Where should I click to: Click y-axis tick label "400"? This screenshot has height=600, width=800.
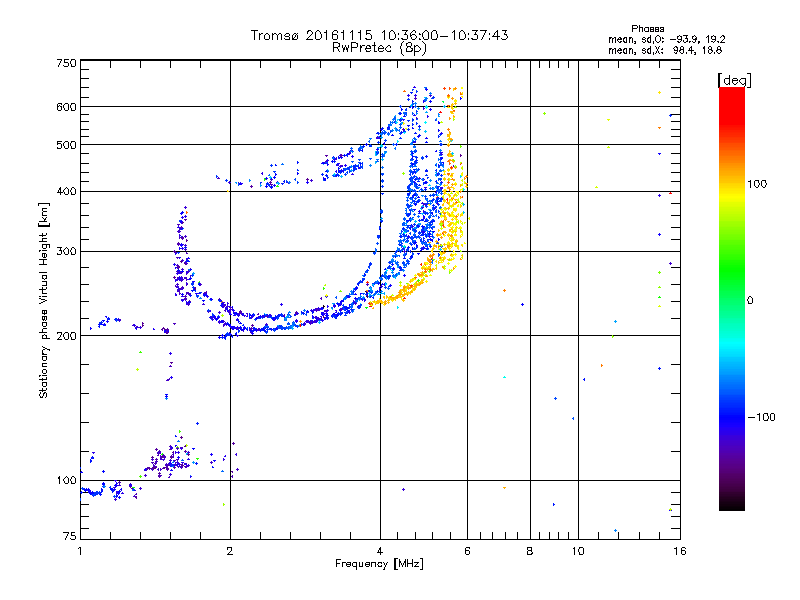click(x=66, y=192)
